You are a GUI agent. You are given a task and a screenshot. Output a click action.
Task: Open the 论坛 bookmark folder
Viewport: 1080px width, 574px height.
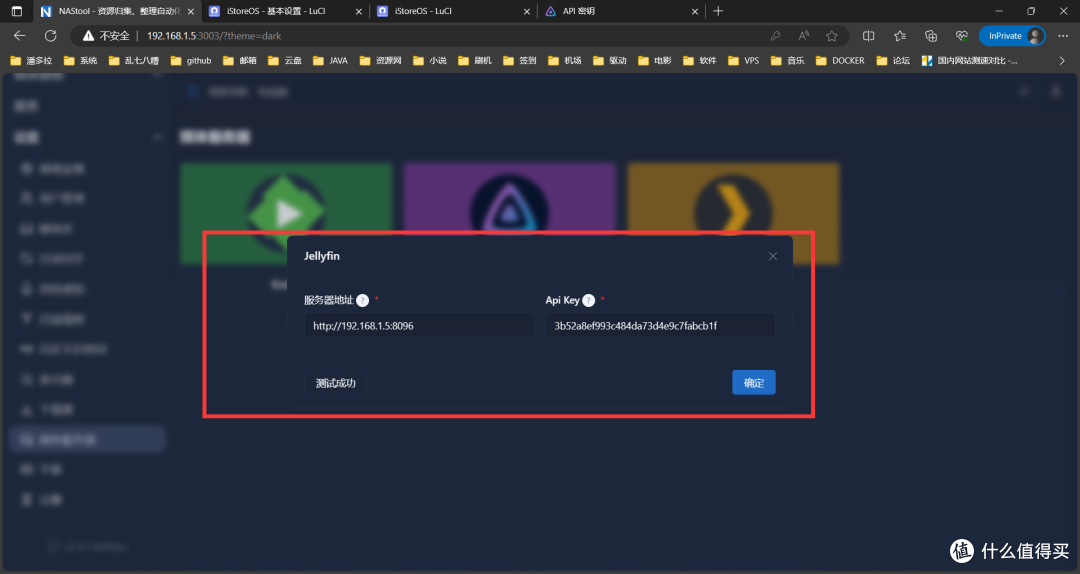point(893,61)
